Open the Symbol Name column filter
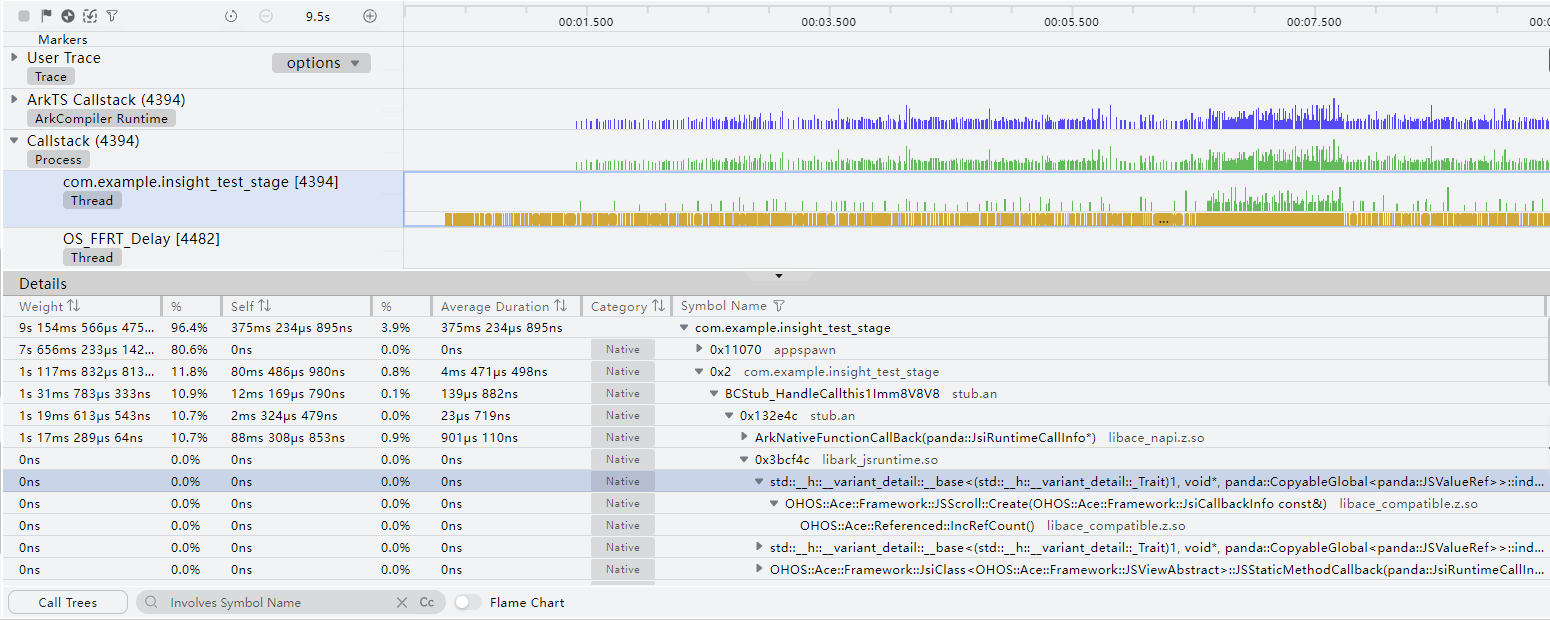1550x620 pixels. 780,306
